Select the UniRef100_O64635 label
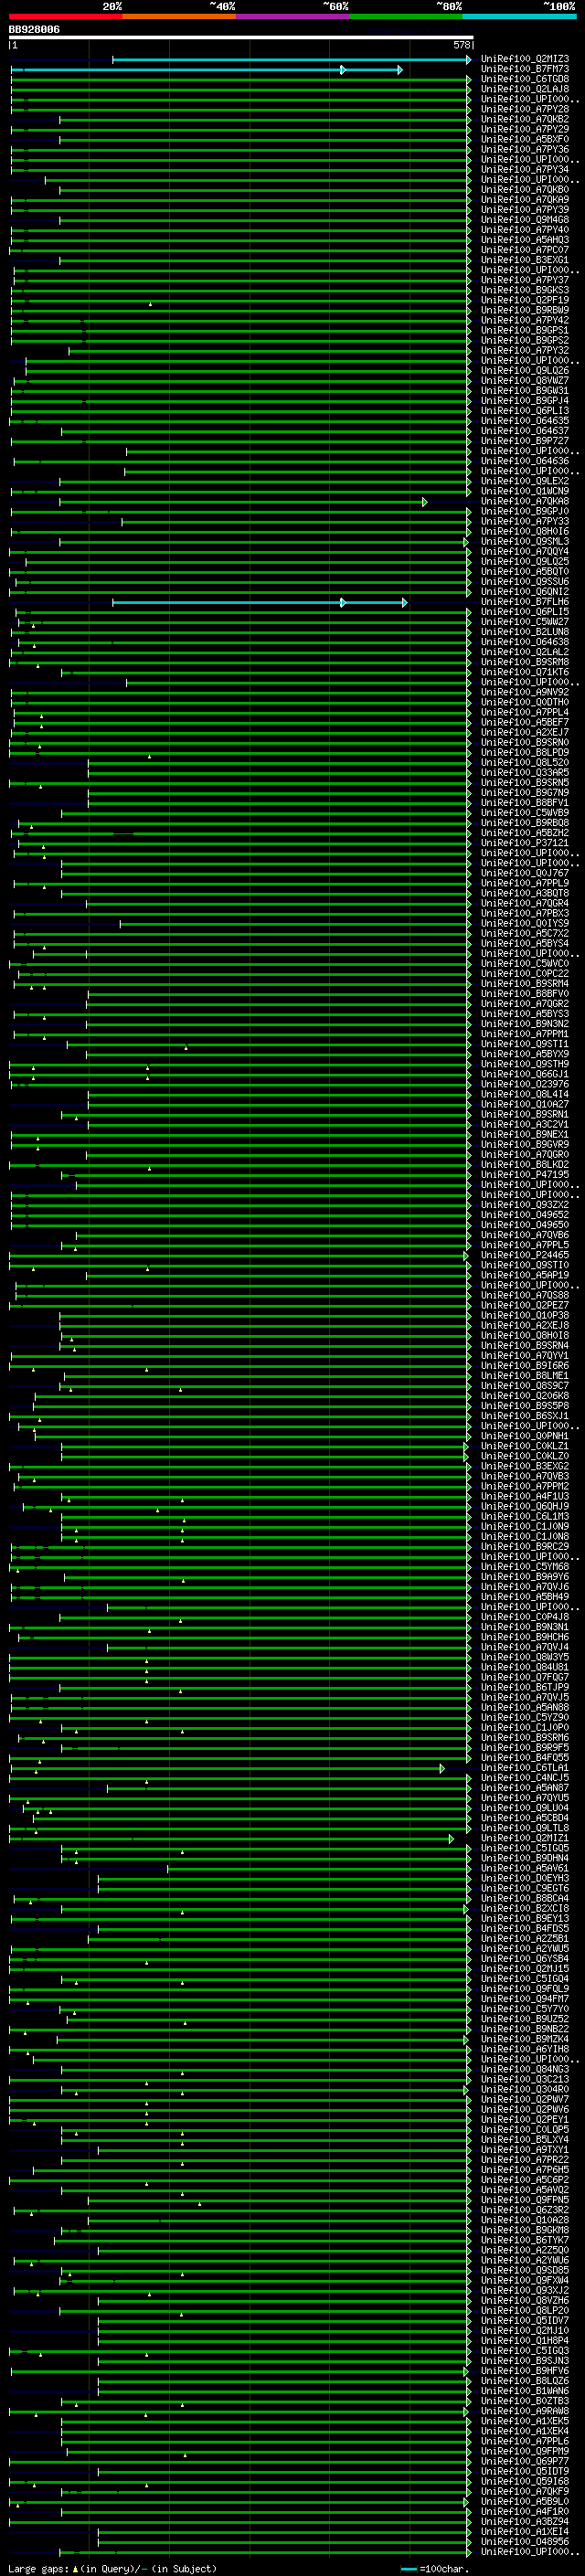Screen dimensions: 585x2576 coord(525,421)
